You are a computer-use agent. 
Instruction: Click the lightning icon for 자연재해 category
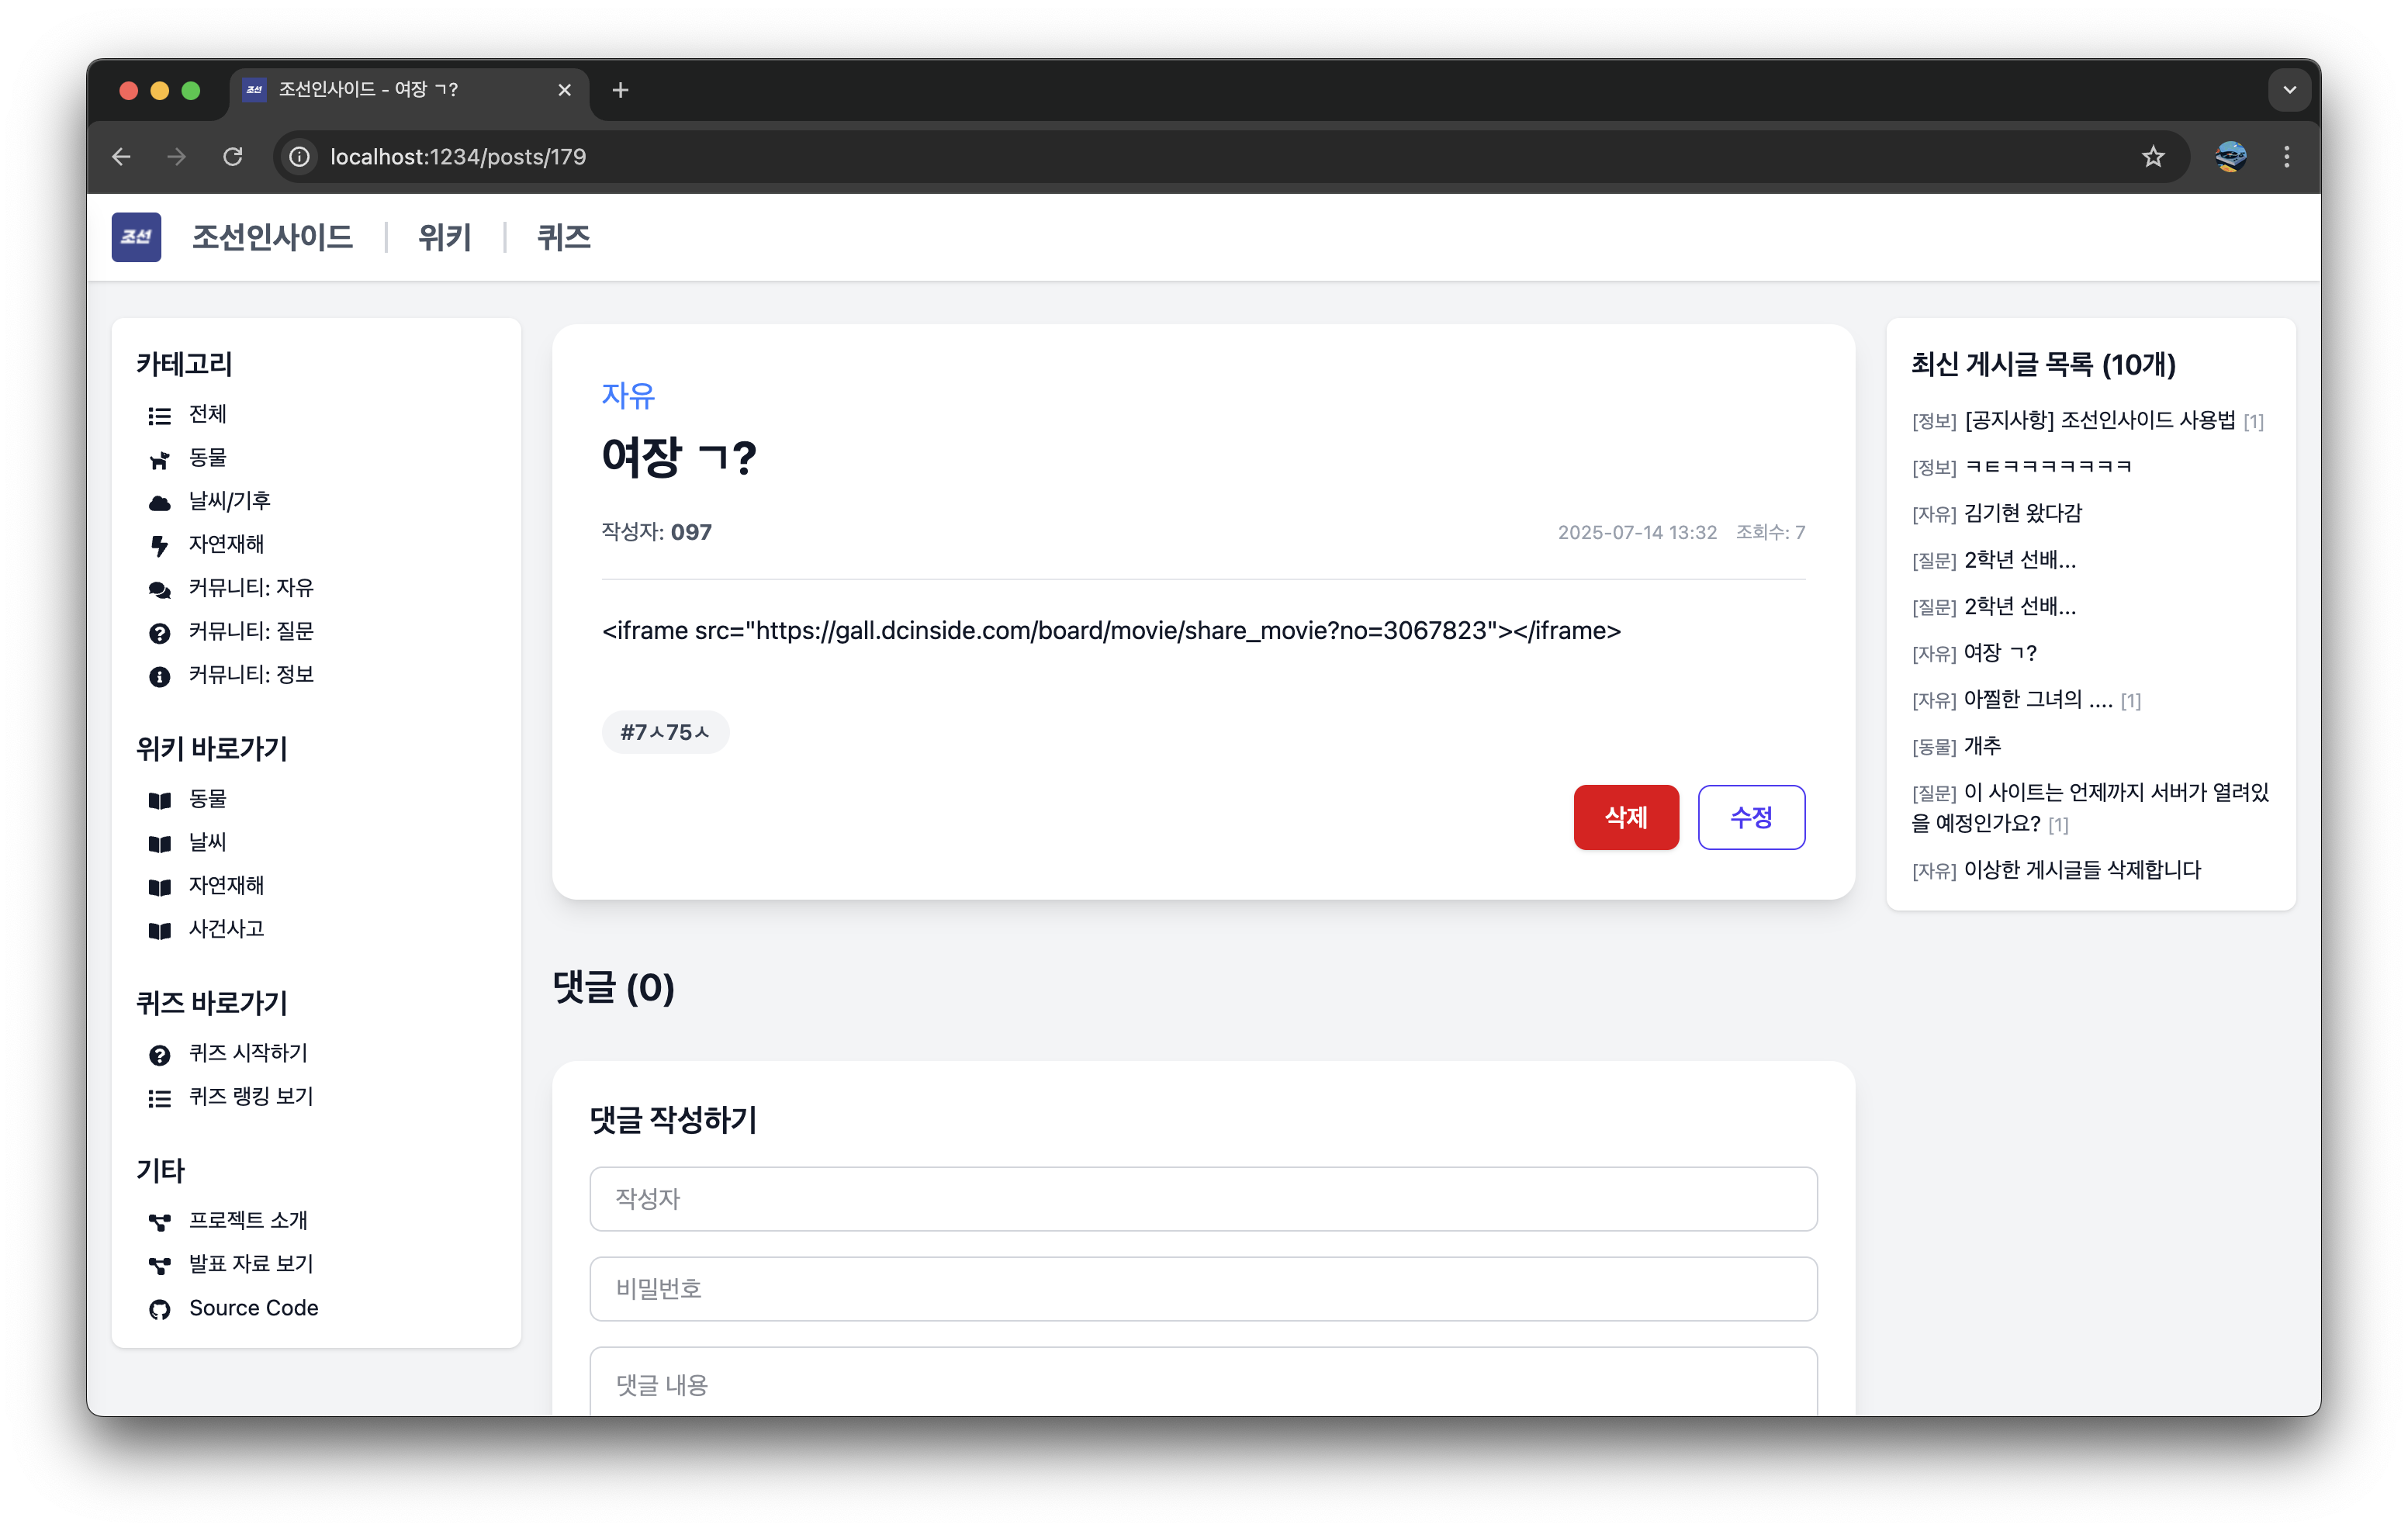tap(159, 545)
